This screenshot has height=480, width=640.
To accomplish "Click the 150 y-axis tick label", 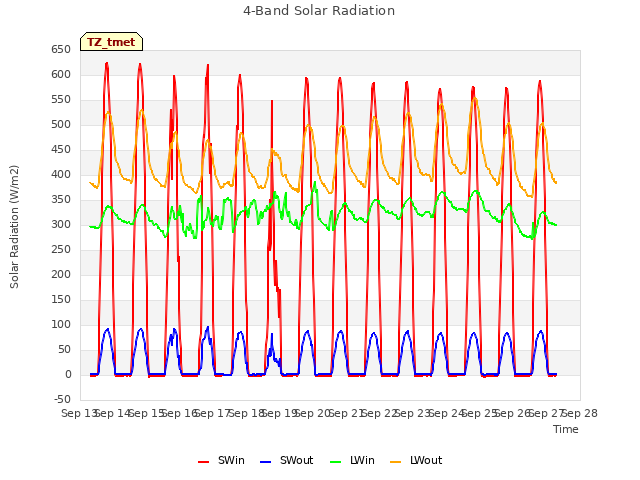I will [x=61, y=300].
